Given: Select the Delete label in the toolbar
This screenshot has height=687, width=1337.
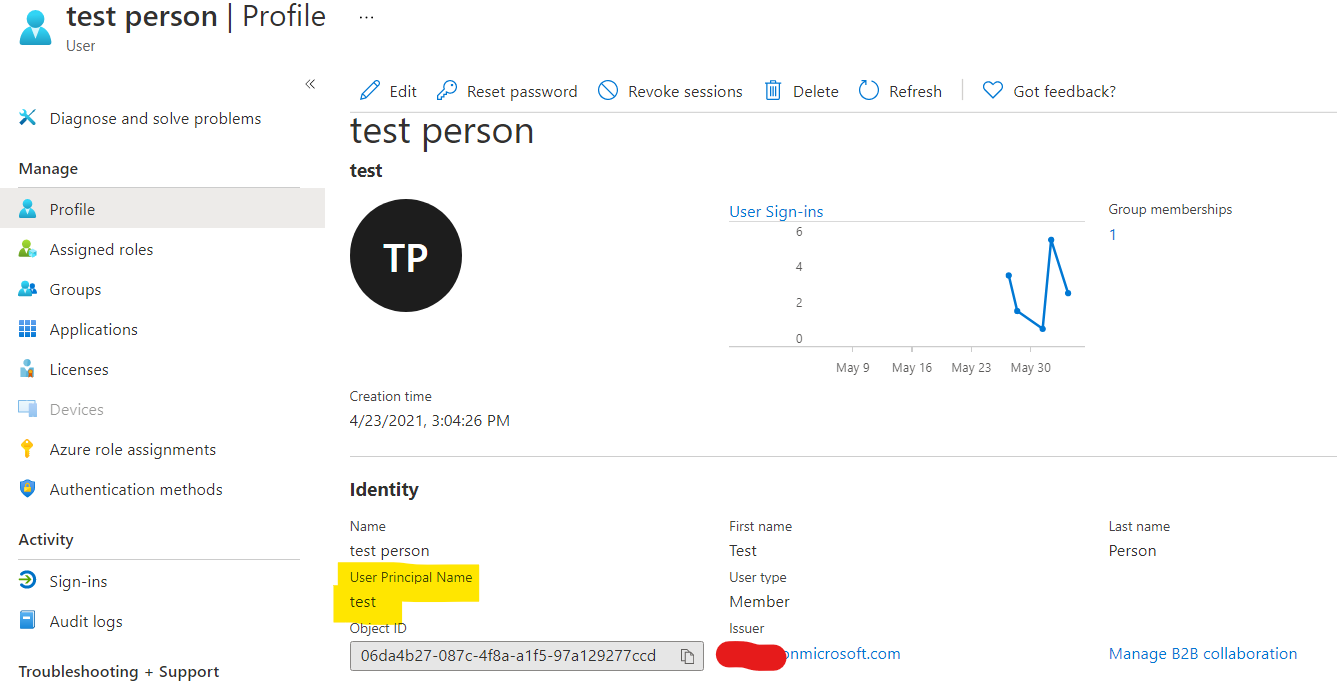Looking at the screenshot, I should (816, 91).
